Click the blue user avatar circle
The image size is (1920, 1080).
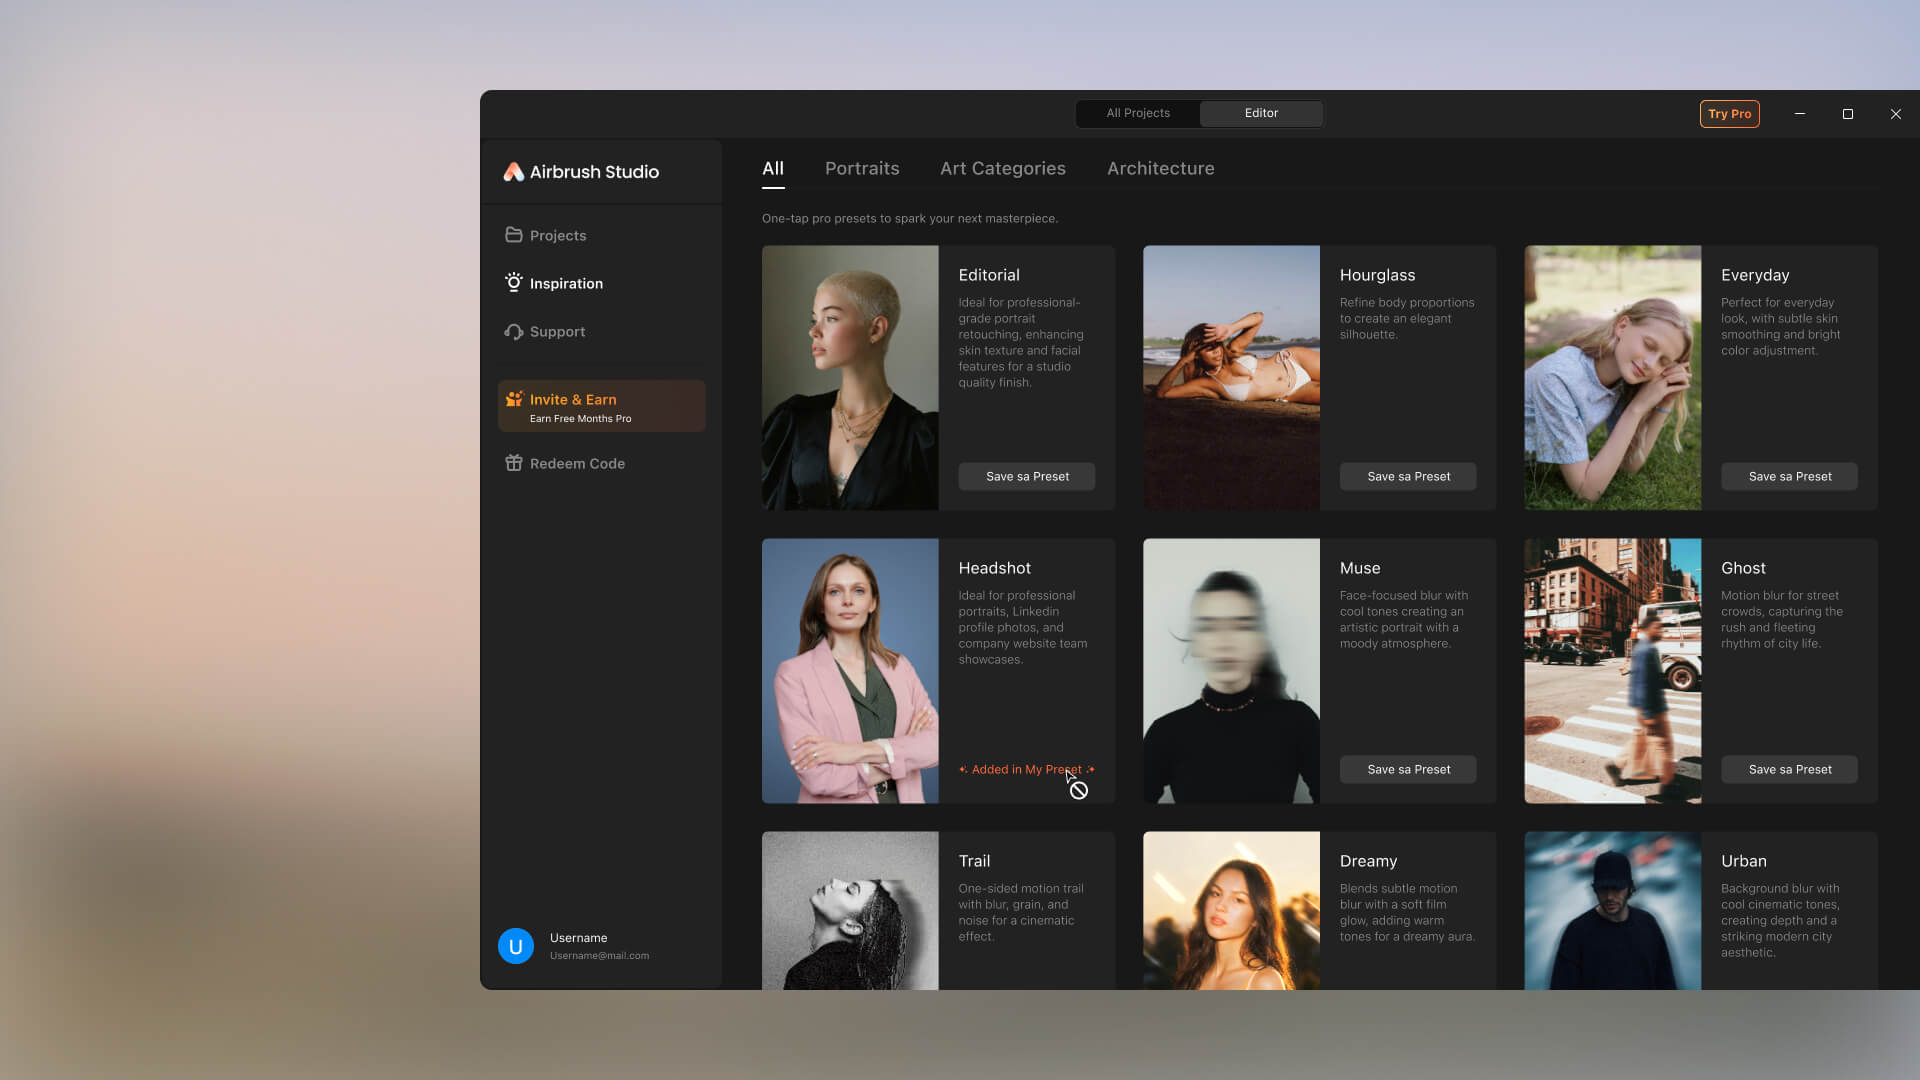point(516,946)
